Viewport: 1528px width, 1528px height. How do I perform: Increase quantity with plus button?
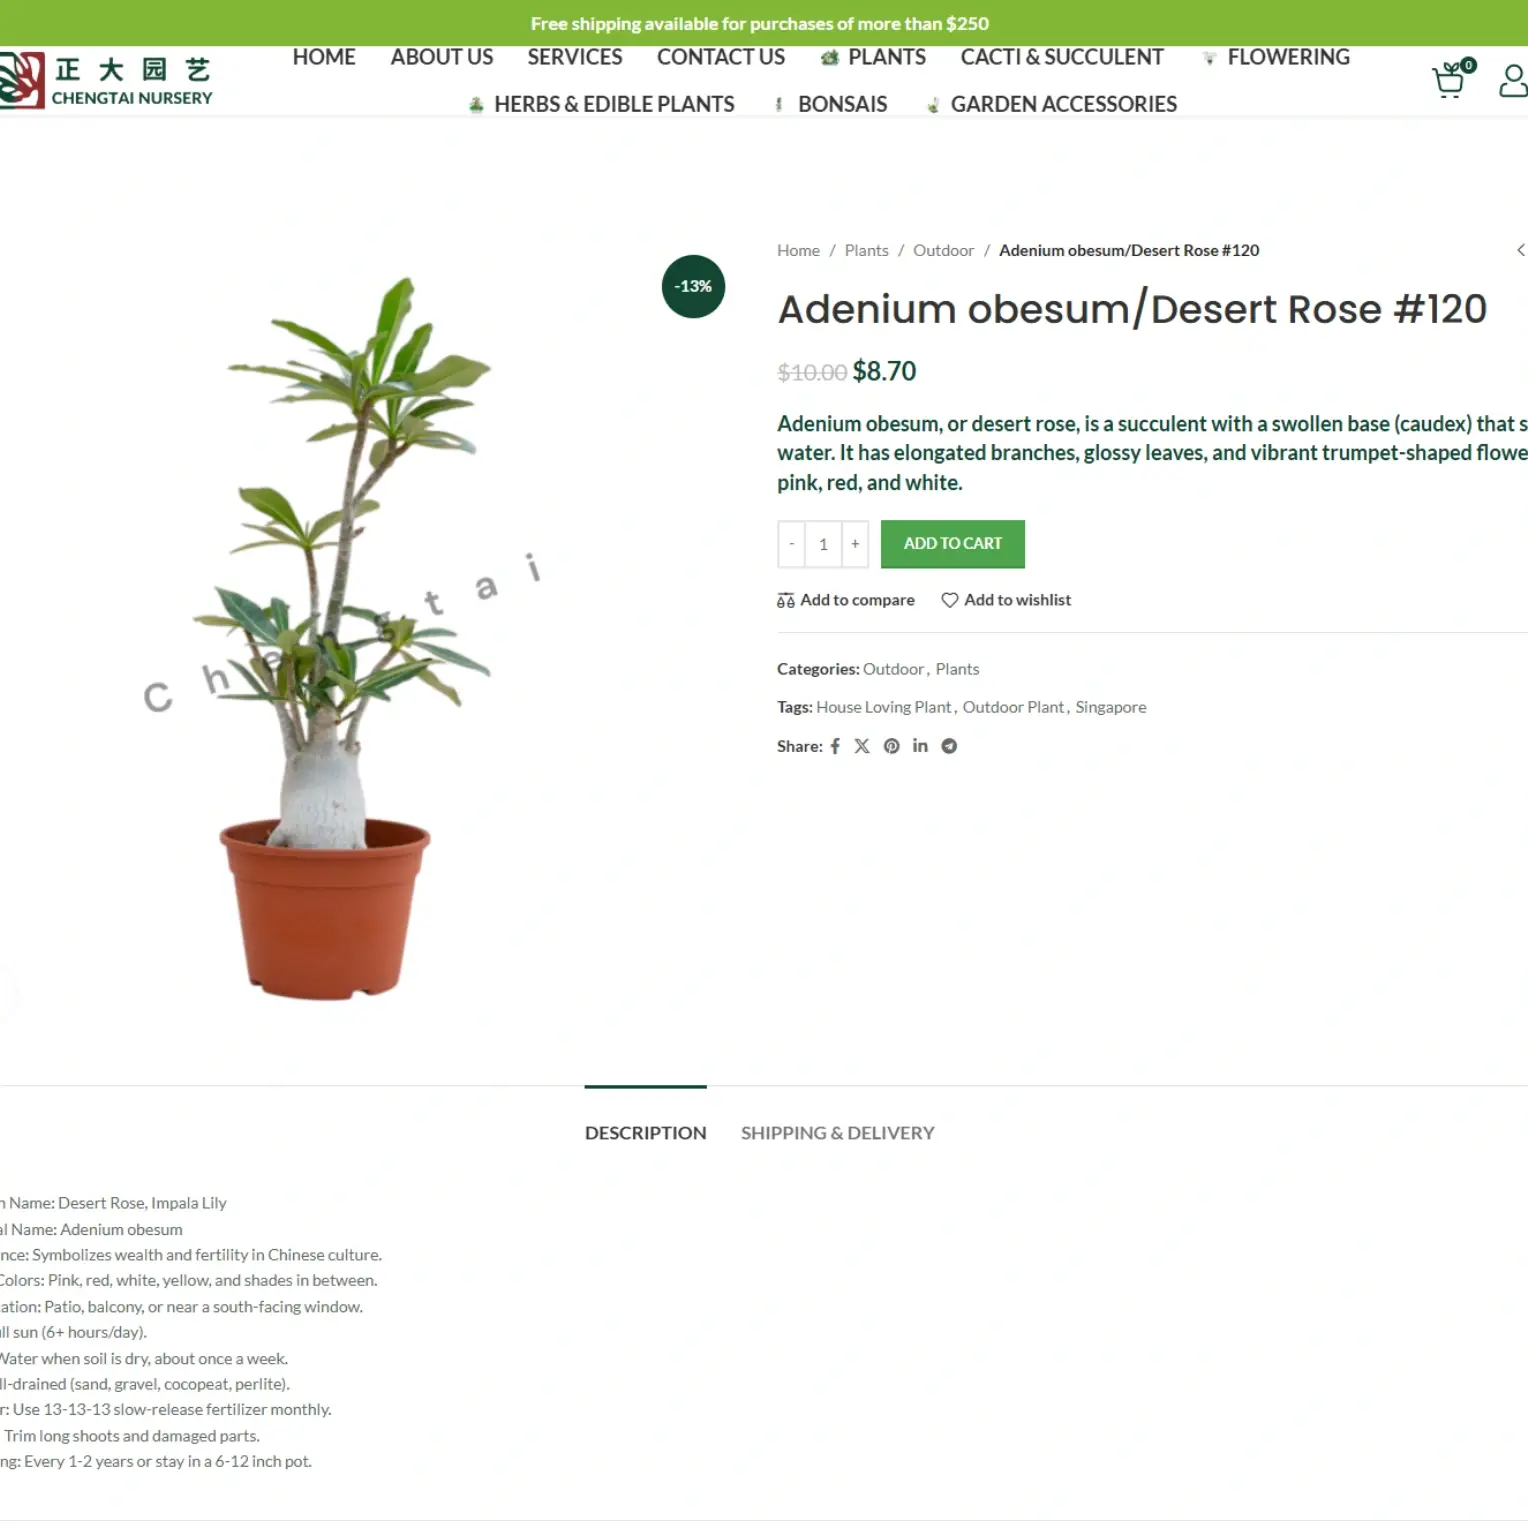pyautogui.click(x=855, y=544)
